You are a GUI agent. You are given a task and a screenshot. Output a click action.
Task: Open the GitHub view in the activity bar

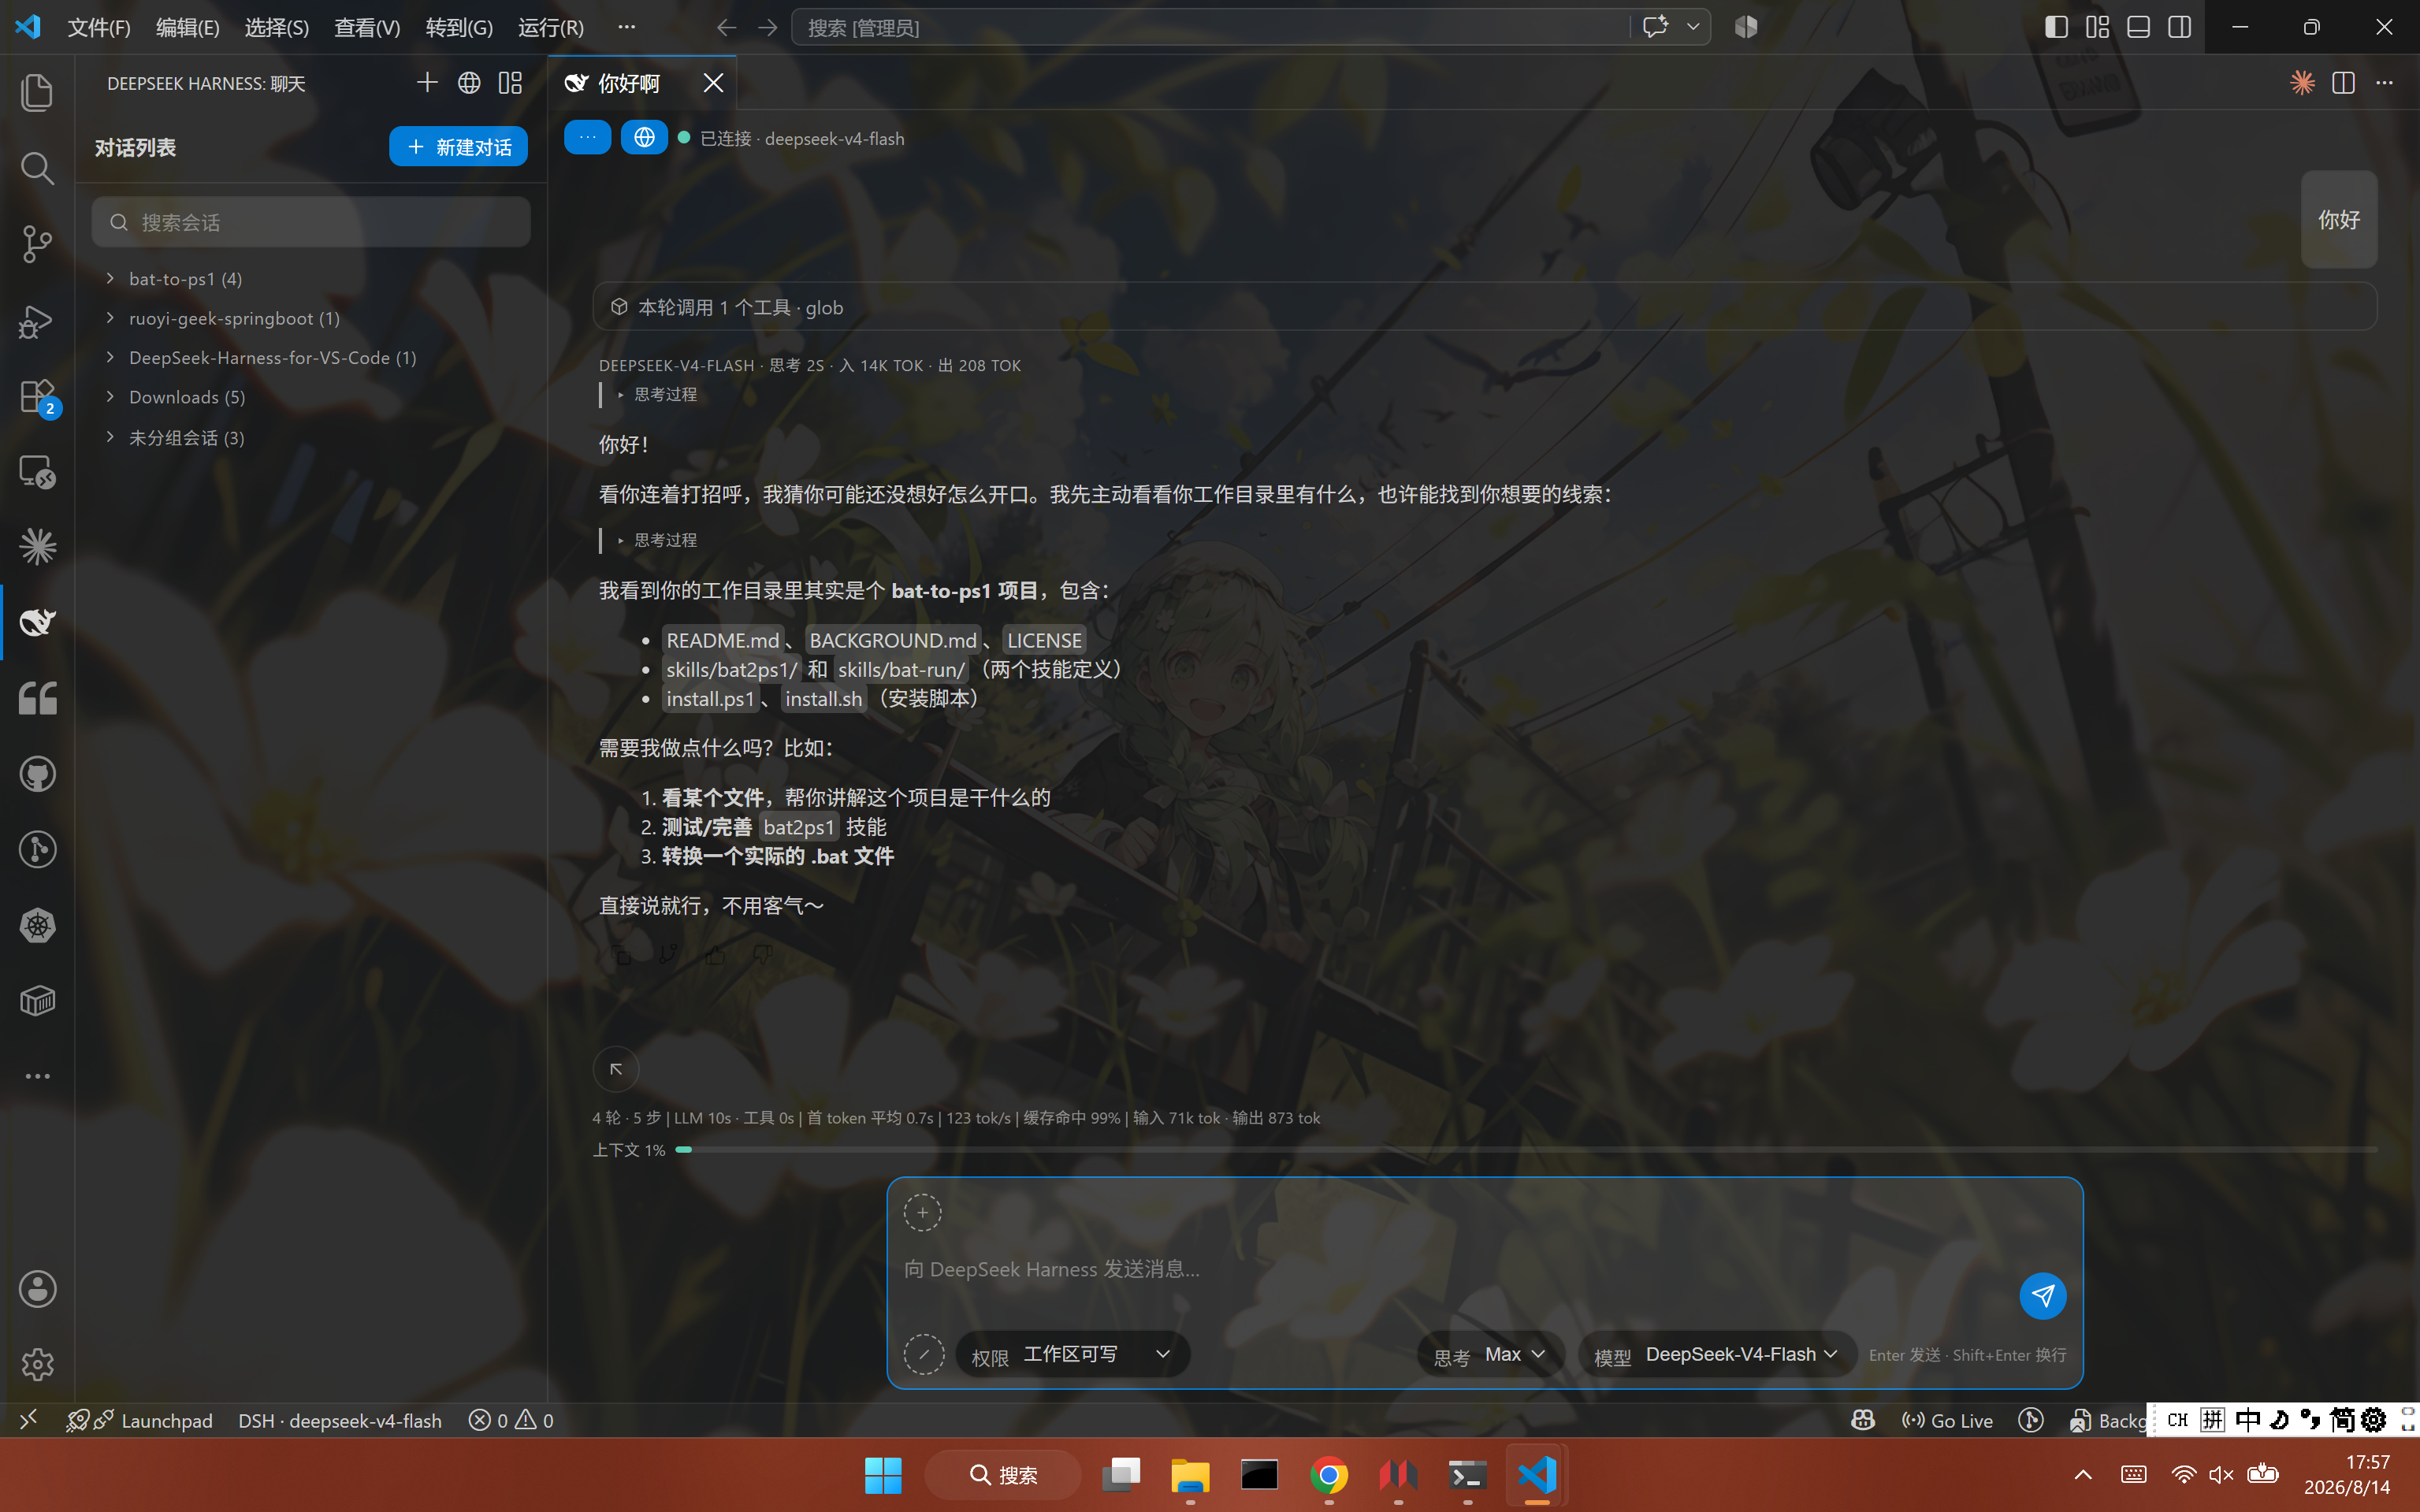37,774
